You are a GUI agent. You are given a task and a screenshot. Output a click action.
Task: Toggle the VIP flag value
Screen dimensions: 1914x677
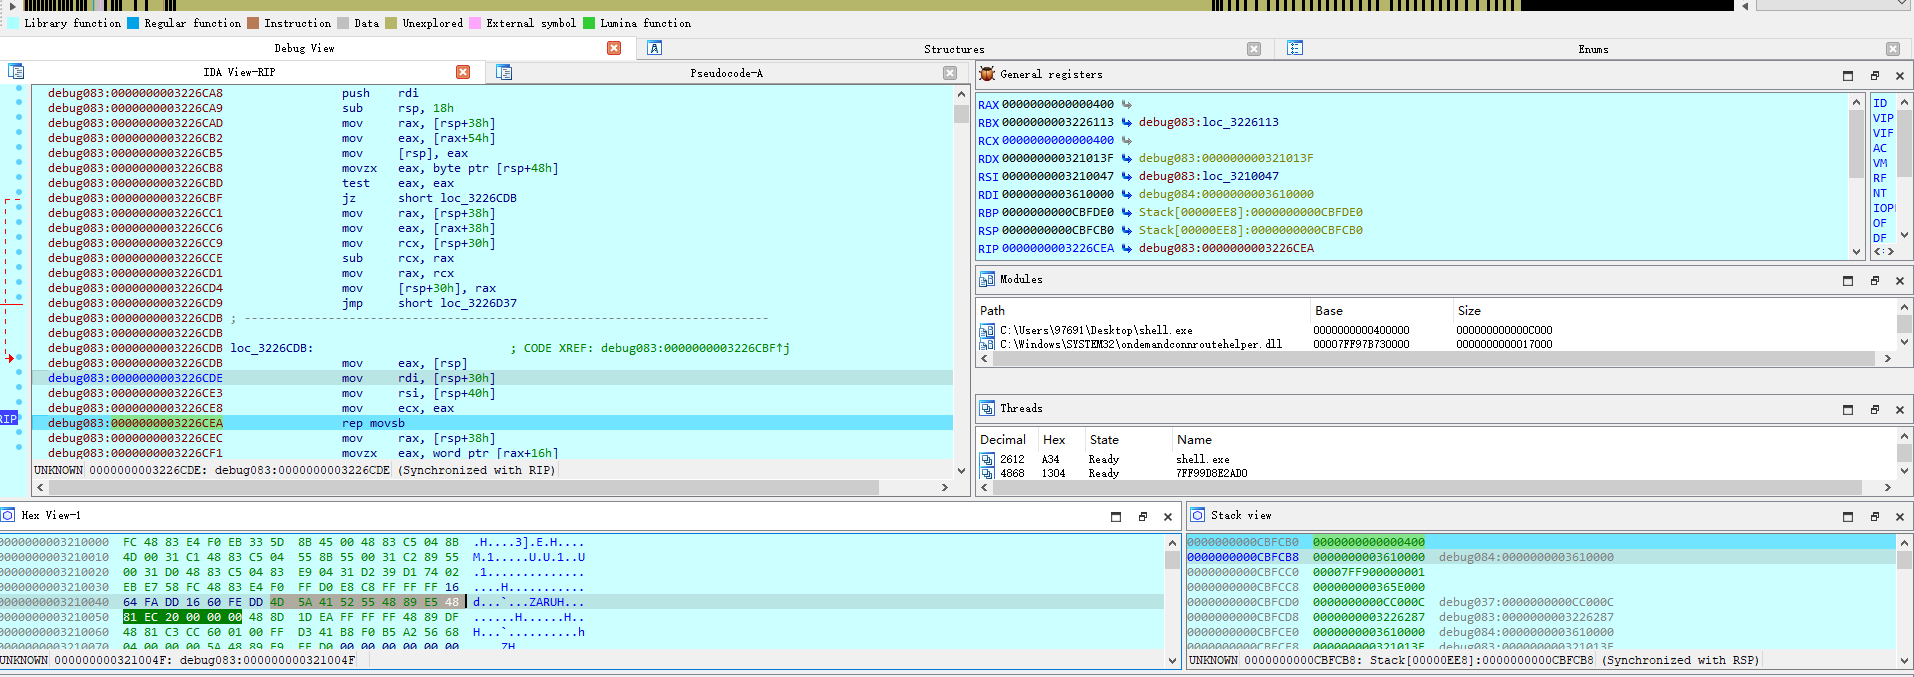(x=1883, y=118)
